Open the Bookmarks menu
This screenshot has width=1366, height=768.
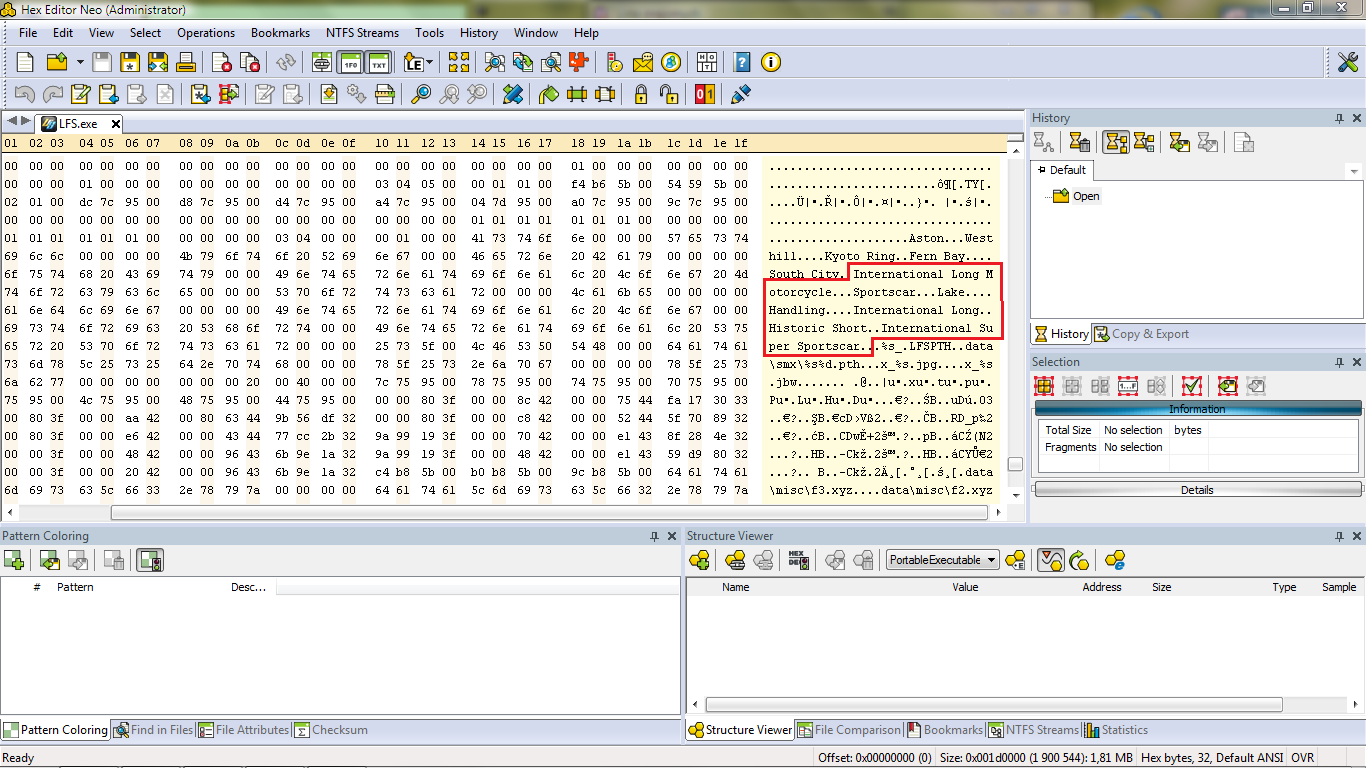point(280,33)
